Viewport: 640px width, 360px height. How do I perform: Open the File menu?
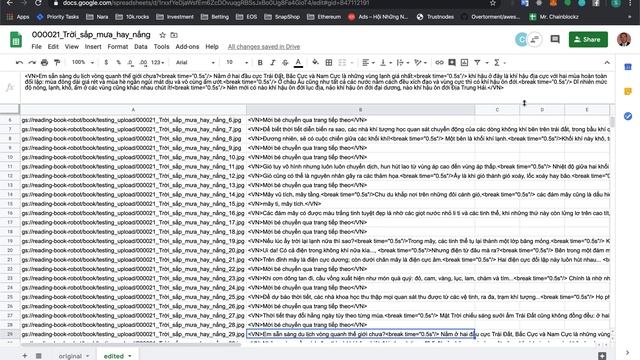point(36,47)
